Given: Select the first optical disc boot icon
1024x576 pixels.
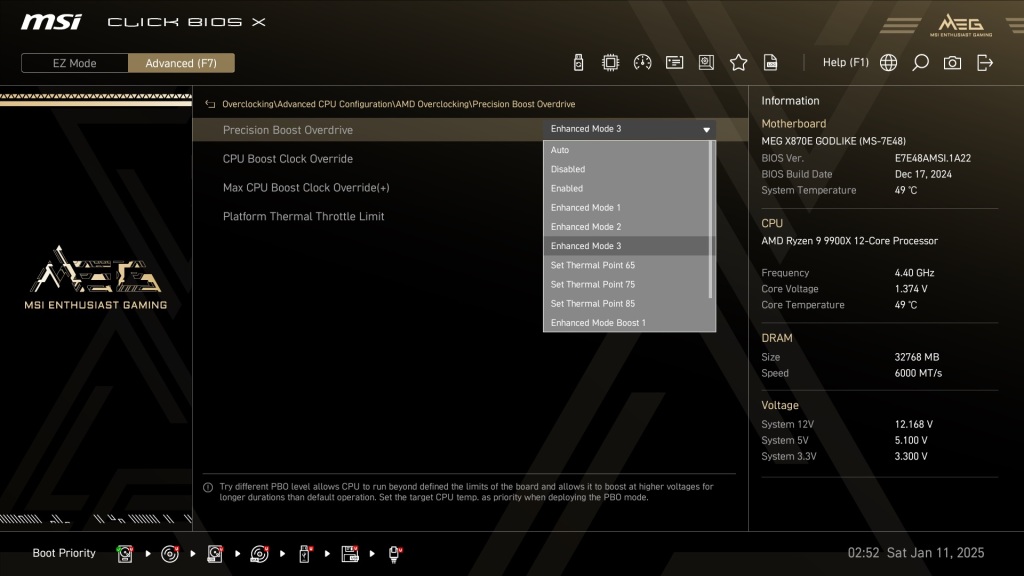Looking at the screenshot, I should 170,554.
